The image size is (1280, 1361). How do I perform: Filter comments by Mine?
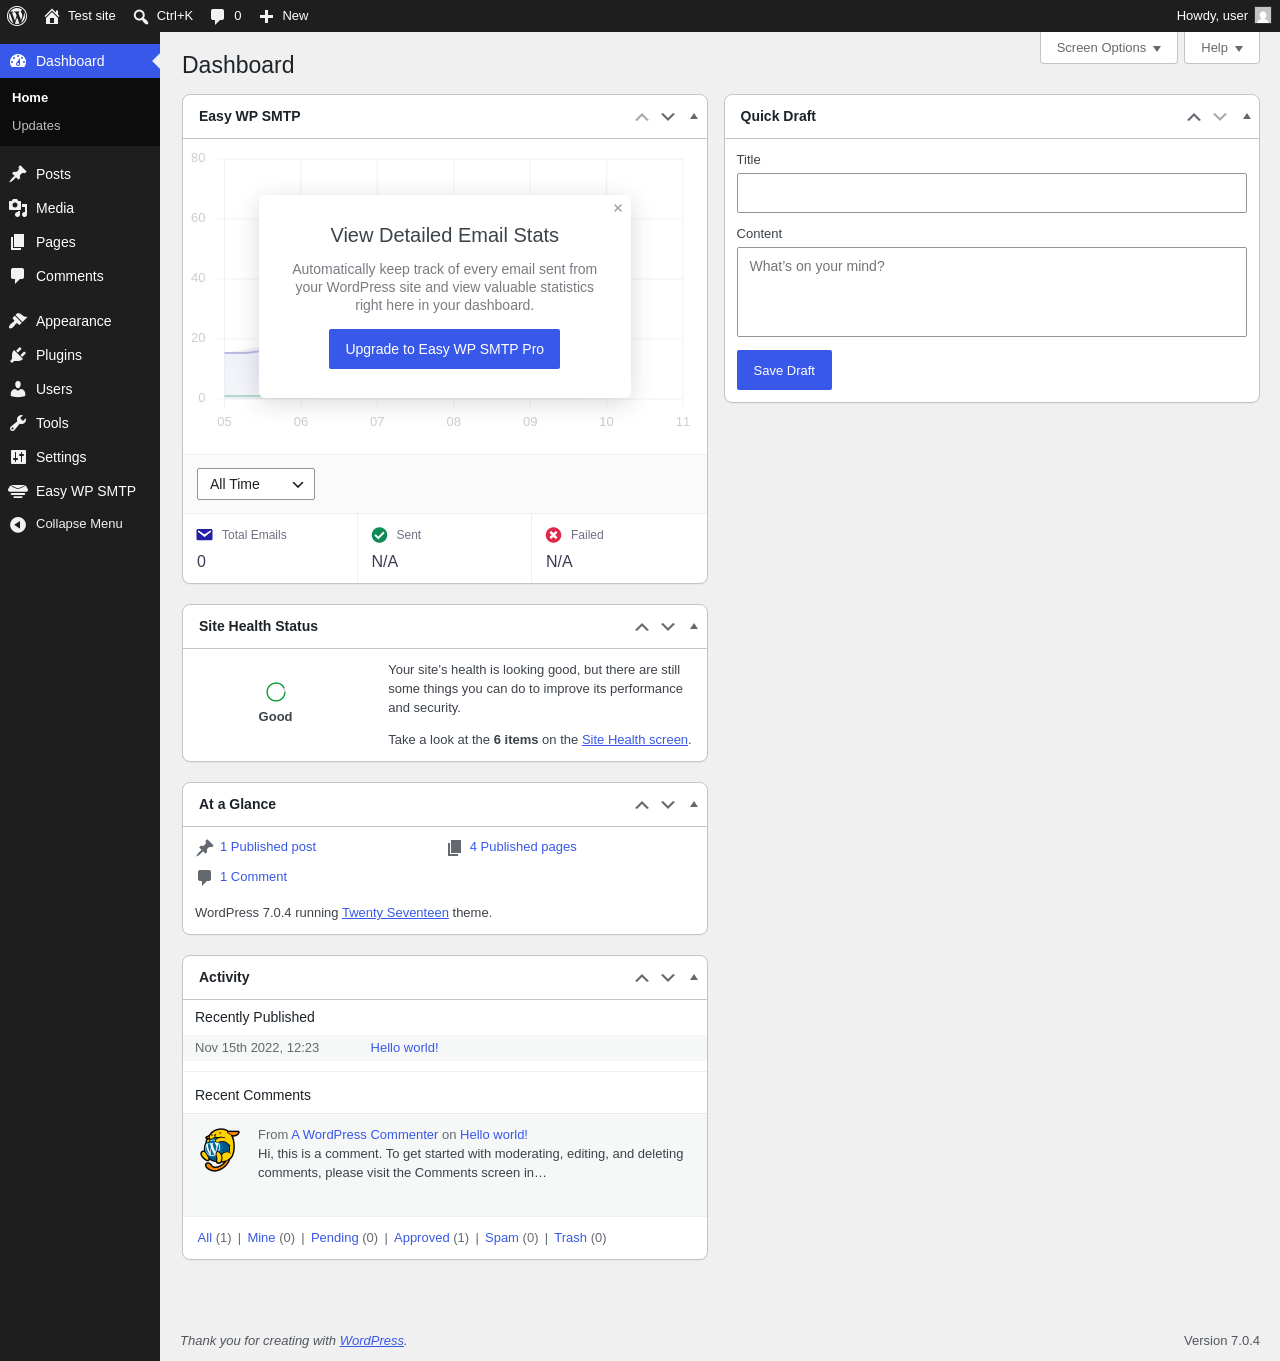tap(261, 1238)
